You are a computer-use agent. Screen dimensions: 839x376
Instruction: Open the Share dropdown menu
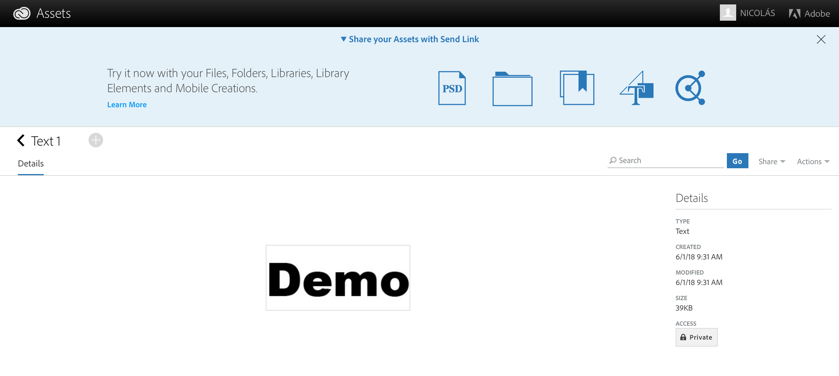coord(772,162)
